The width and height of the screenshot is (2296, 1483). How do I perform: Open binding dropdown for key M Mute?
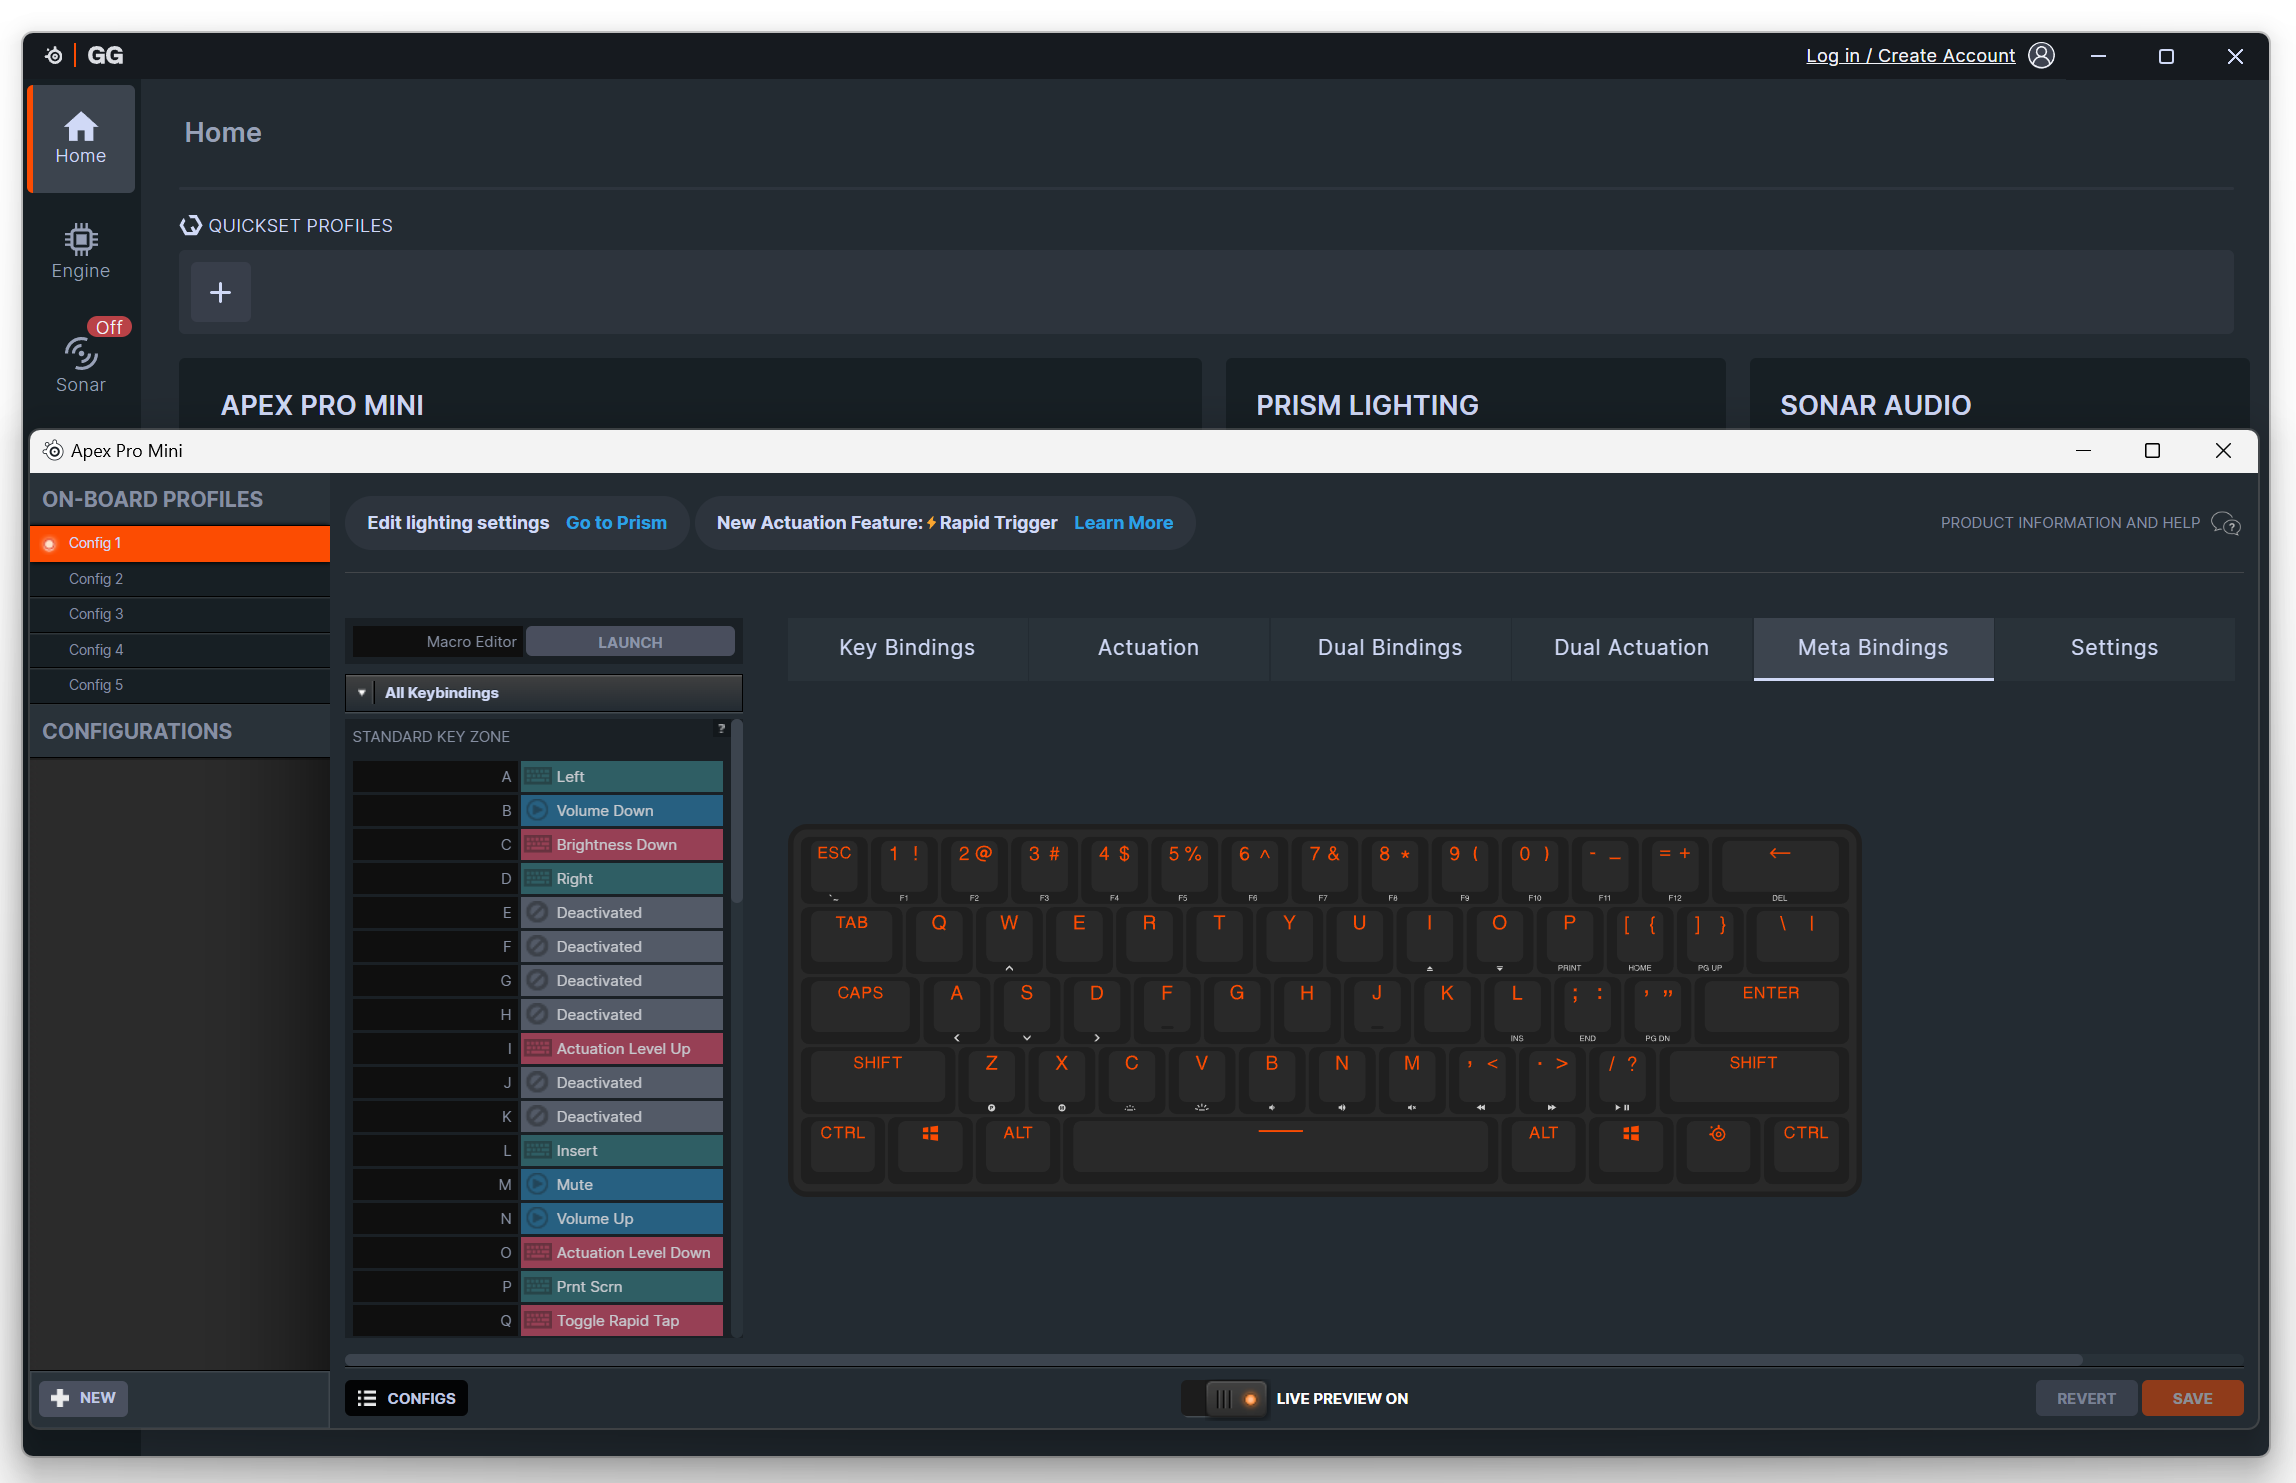click(x=621, y=1184)
